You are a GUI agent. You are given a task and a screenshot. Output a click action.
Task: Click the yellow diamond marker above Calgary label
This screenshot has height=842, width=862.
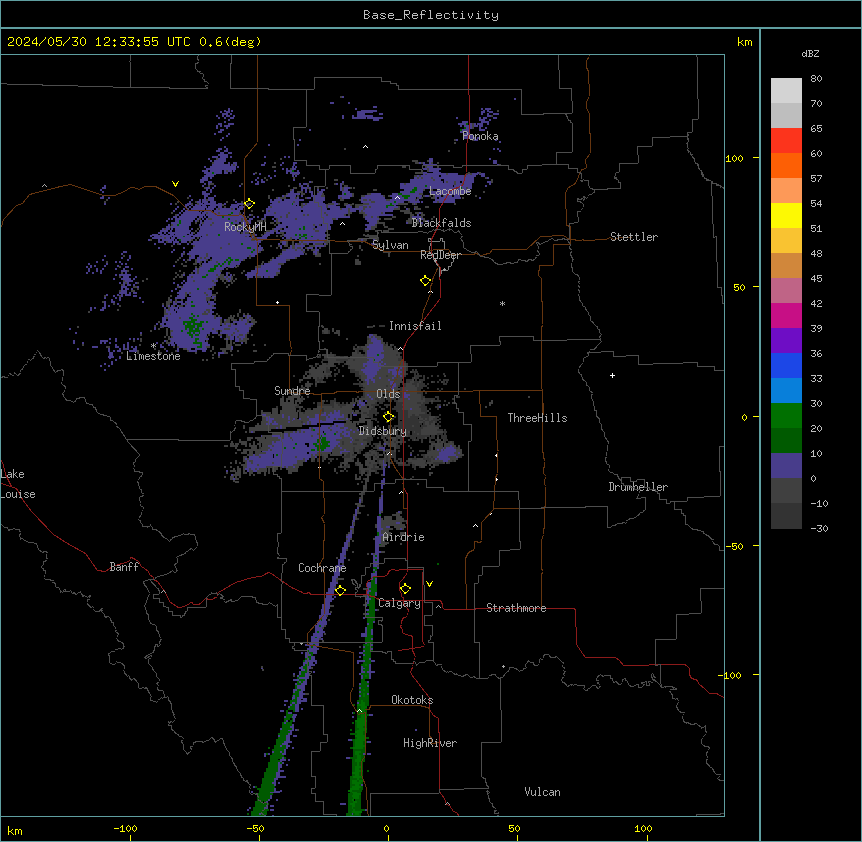[405, 589]
